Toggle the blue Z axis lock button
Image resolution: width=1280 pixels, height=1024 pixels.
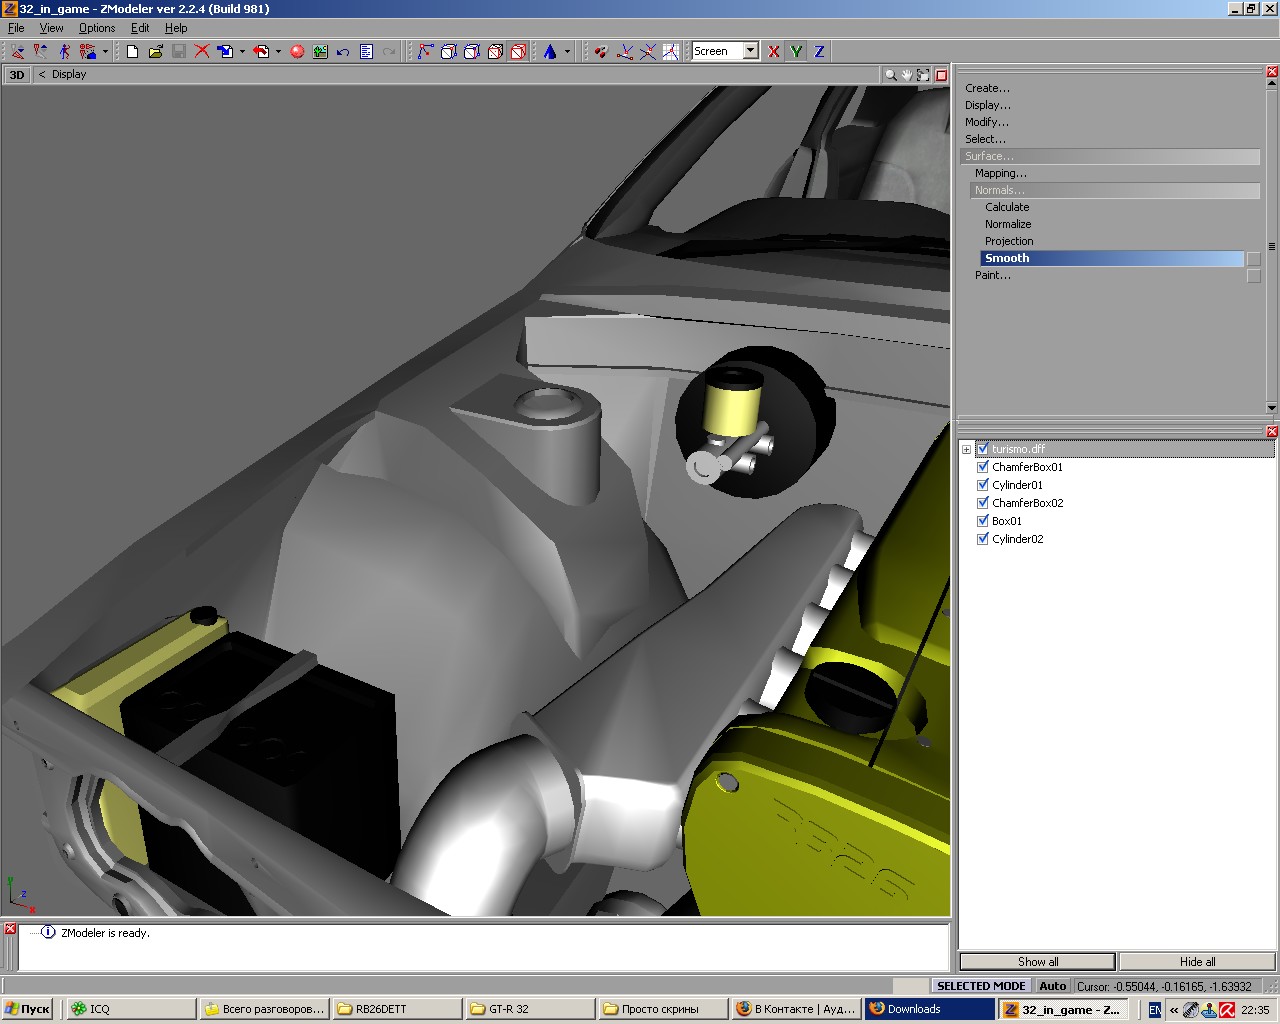pos(819,51)
